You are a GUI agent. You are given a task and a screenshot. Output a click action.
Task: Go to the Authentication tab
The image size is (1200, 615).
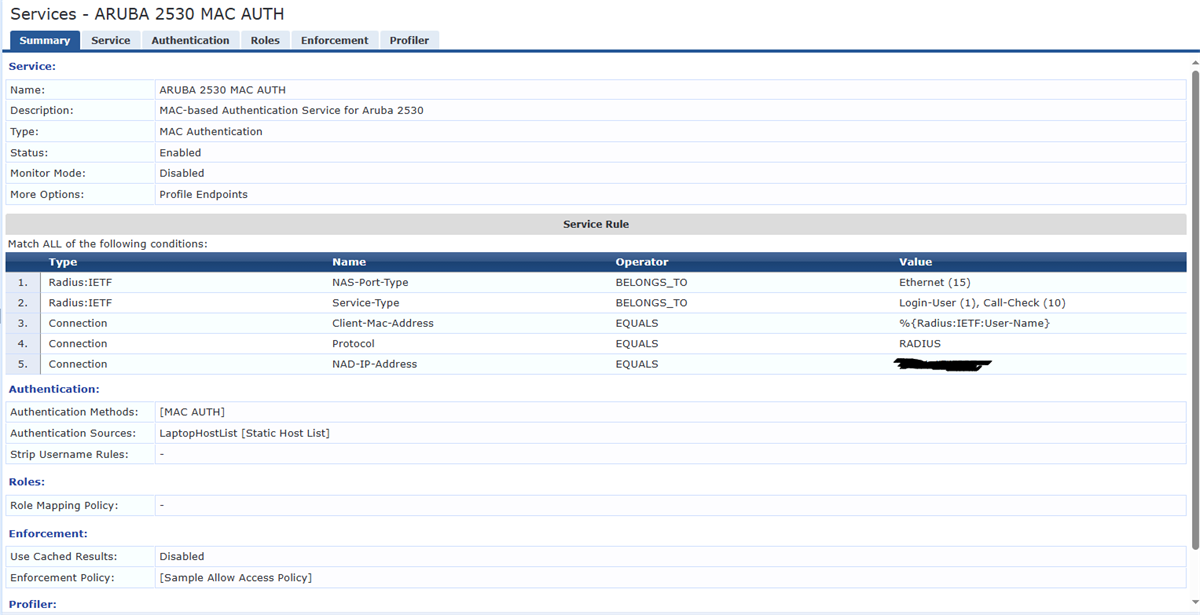[x=190, y=40]
